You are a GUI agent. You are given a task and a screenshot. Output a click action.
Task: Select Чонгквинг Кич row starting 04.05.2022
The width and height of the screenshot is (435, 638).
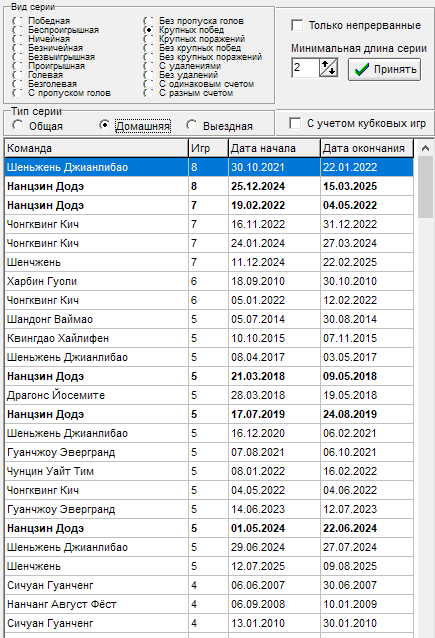click(209, 490)
